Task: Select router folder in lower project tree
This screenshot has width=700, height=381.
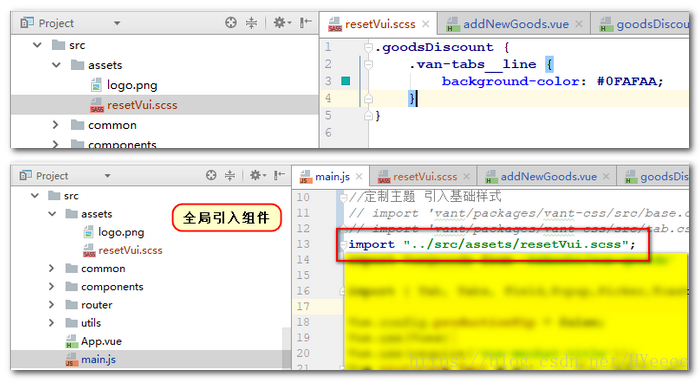Action: pos(96,305)
